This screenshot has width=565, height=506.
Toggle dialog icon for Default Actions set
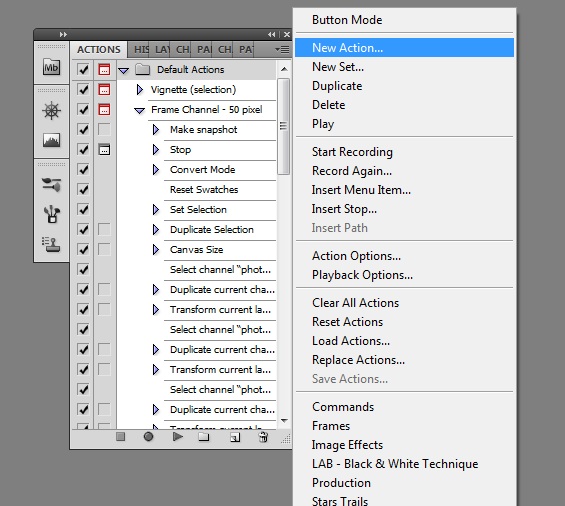[104, 70]
